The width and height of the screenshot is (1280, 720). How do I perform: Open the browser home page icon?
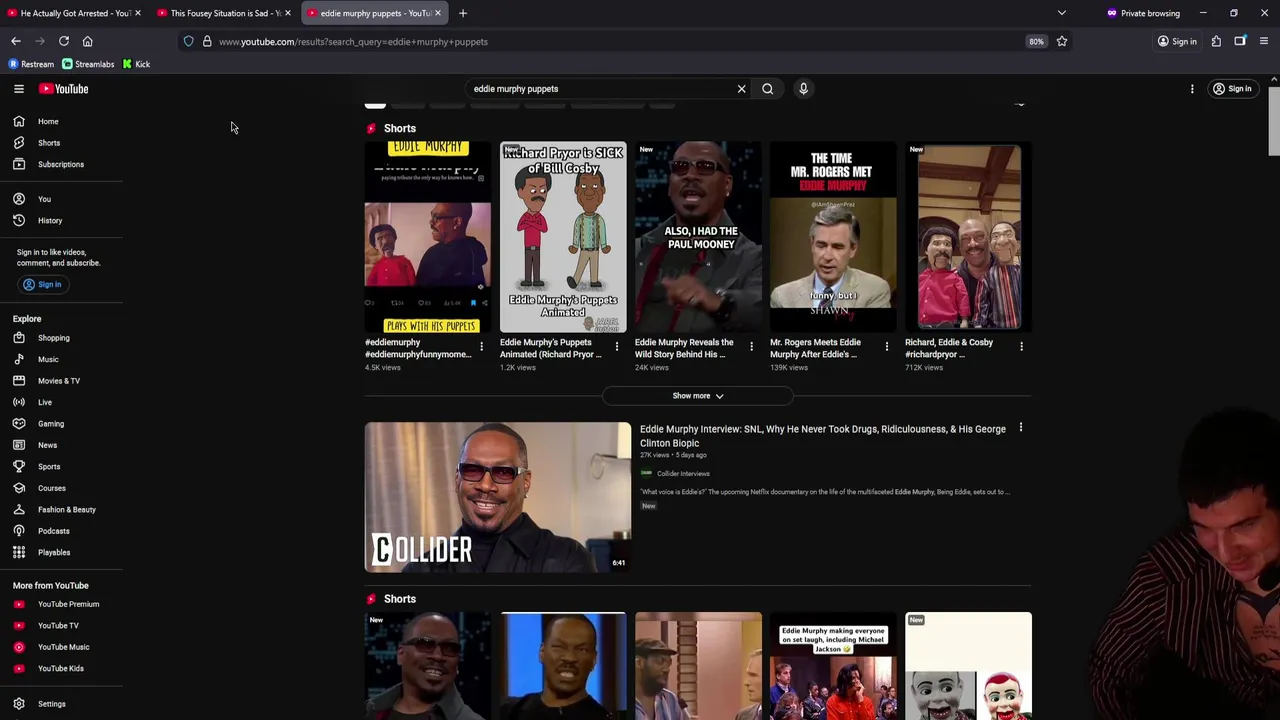pos(87,41)
